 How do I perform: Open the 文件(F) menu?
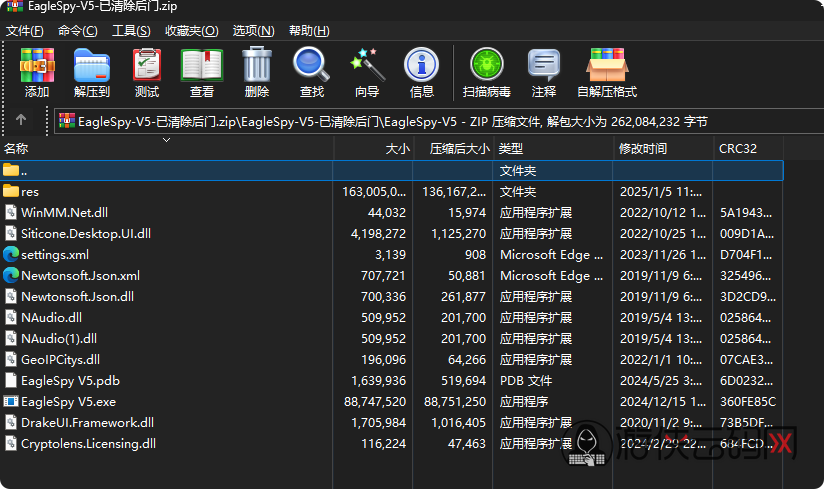coord(24,31)
